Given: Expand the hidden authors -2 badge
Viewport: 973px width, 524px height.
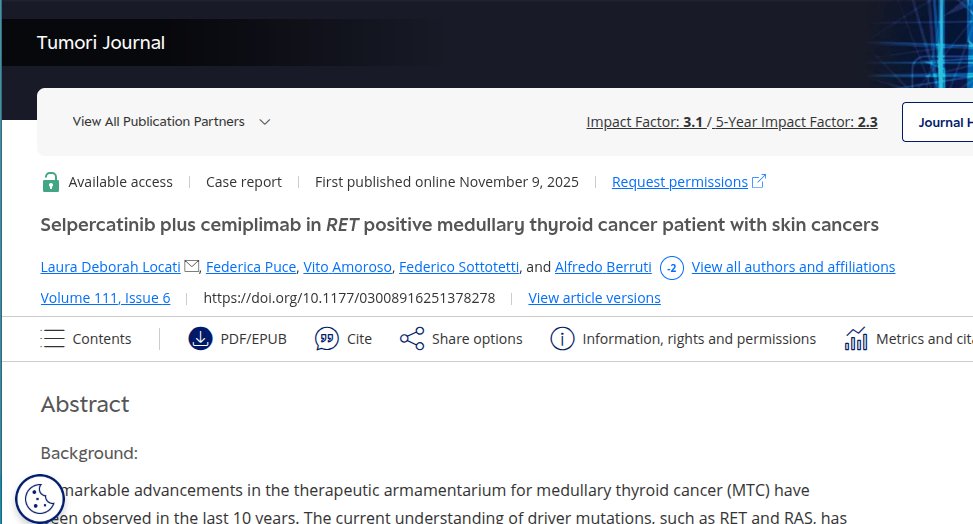Looking at the screenshot, I should (x=672, y=268).
